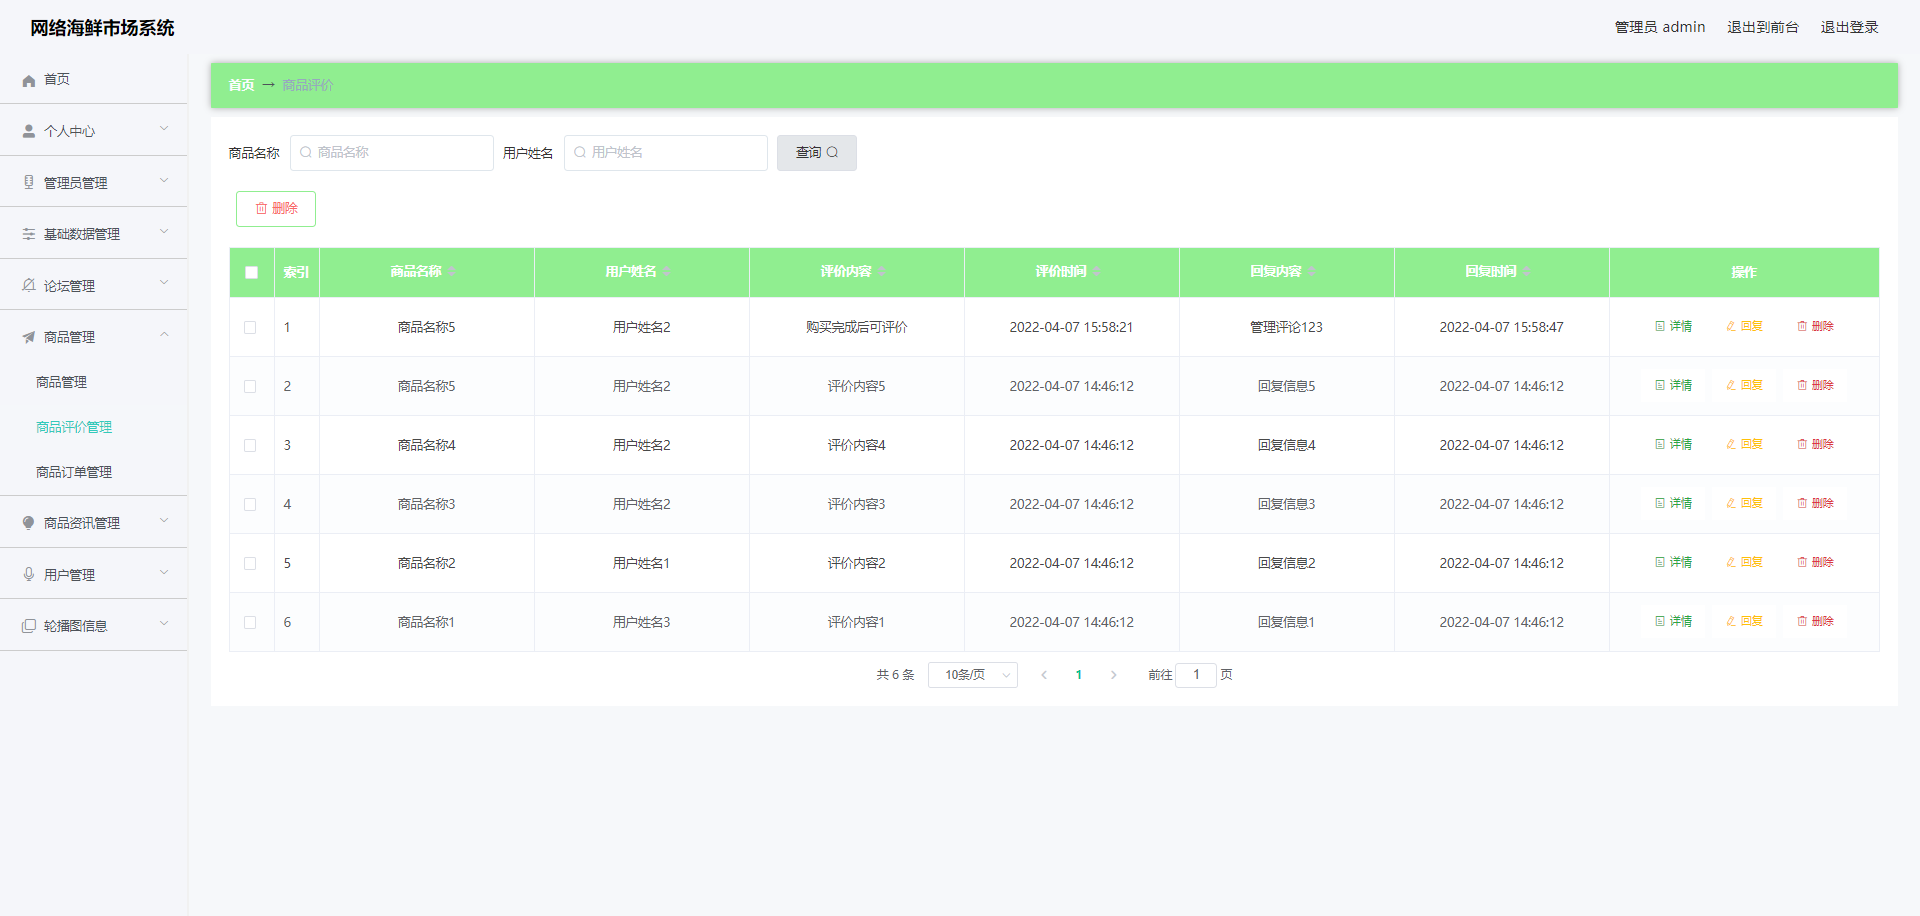The width and height of the screenshot is (1920, 916).
Task: Go to 首页 in the sidebar
Action: point(94,79)
